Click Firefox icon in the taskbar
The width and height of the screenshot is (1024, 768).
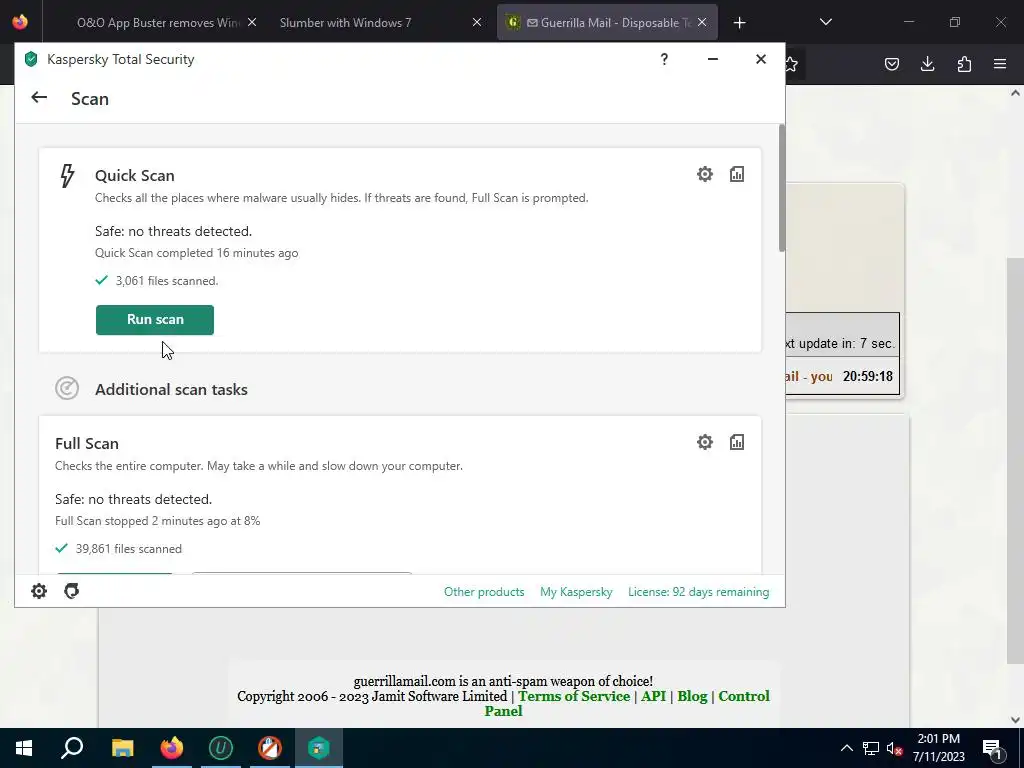pyautogui.click(x=172, y=748)
